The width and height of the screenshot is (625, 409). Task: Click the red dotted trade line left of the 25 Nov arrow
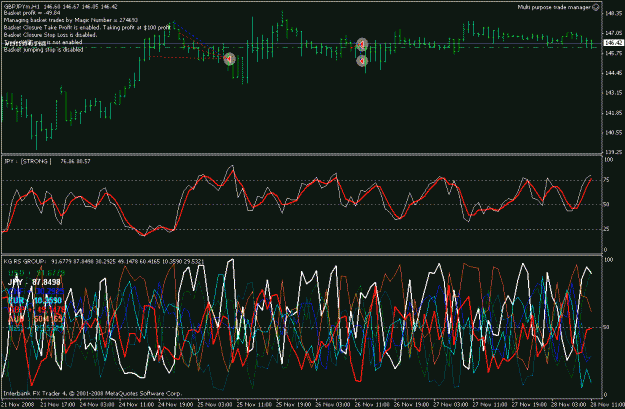(187, 58)
